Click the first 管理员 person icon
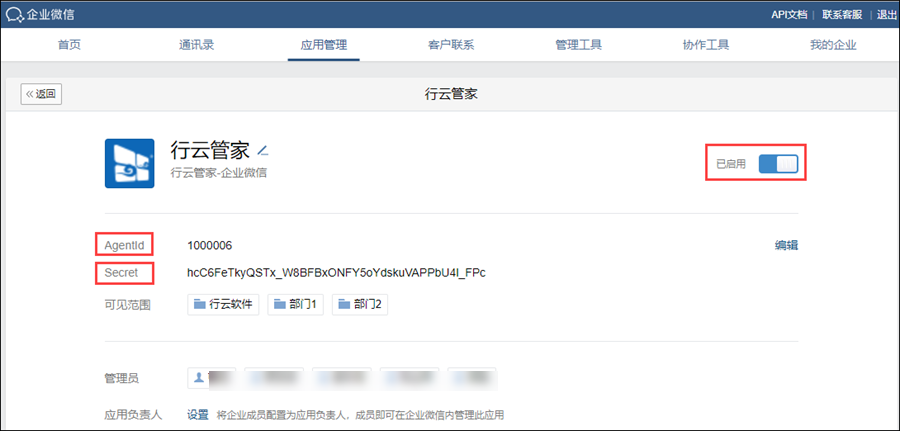 point(199,378)
